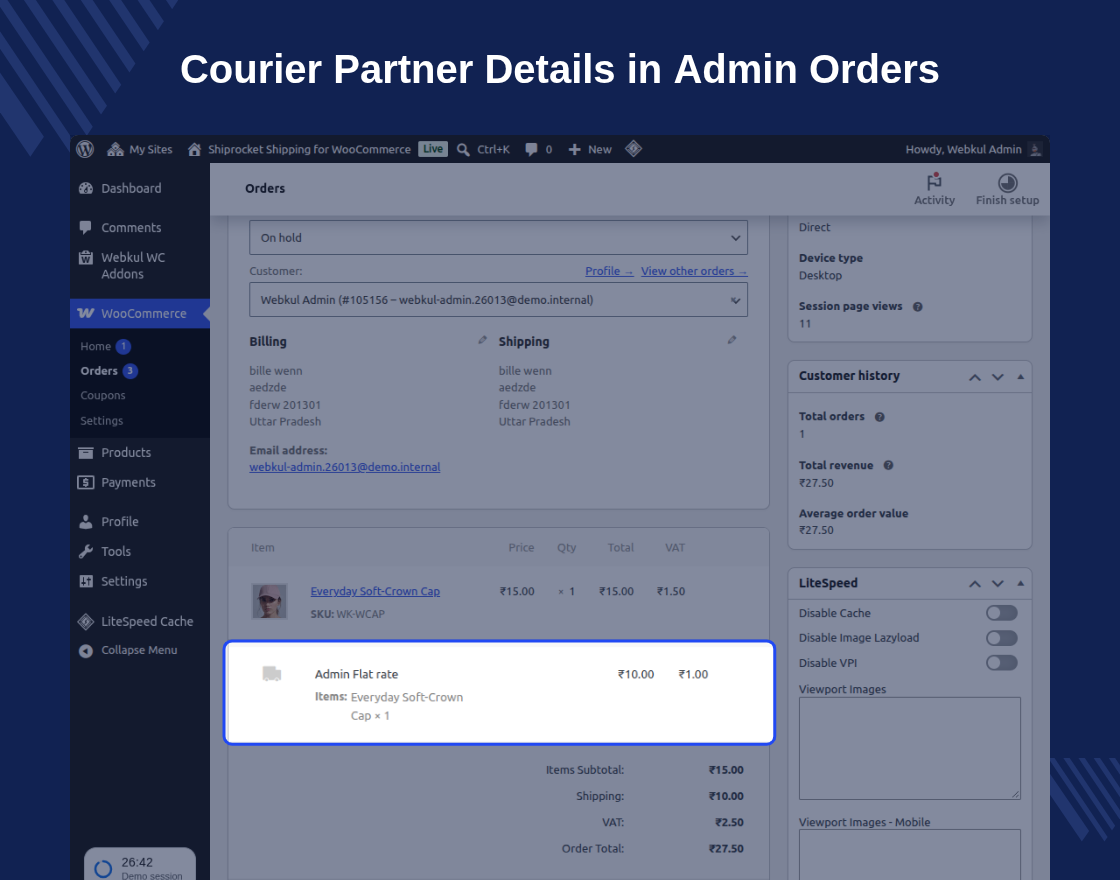Click in Viewport Images textarea
The image size is (1120, 880).
point(909,749)
